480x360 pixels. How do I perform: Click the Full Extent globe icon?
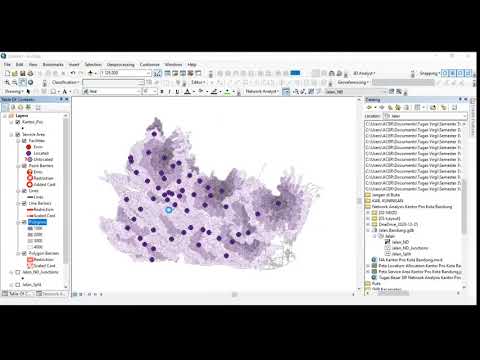(x=30, y=82)
